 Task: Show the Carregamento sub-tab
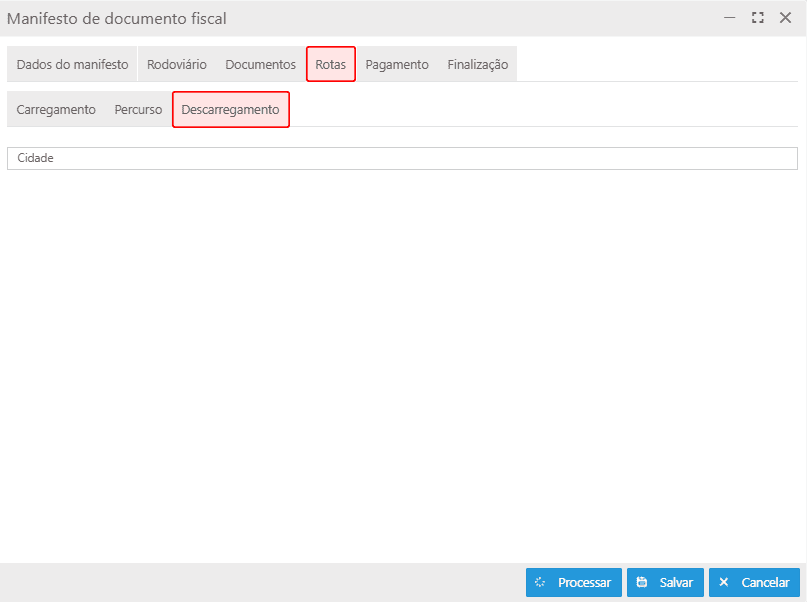click(x=56, y=109)
